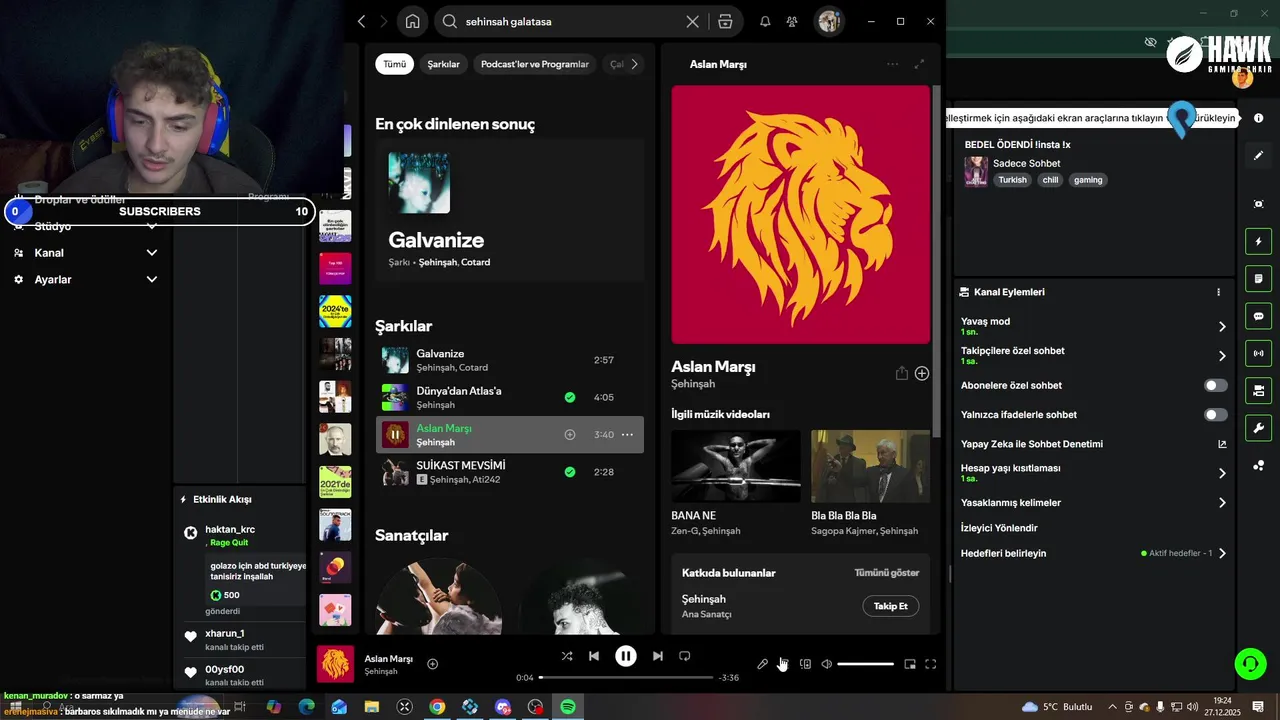The width and height of the screenshot is (1280, 720).
Task: Show more filter chips with arrow
Action: pyautogui.click(x=634, y=64)
